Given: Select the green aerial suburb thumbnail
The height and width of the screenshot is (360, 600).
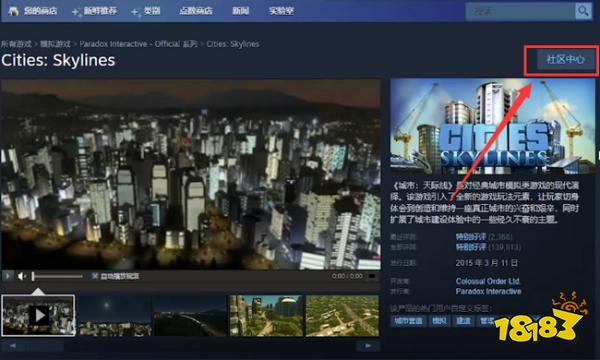Looking at the screenshot, I should coord(342,316).
